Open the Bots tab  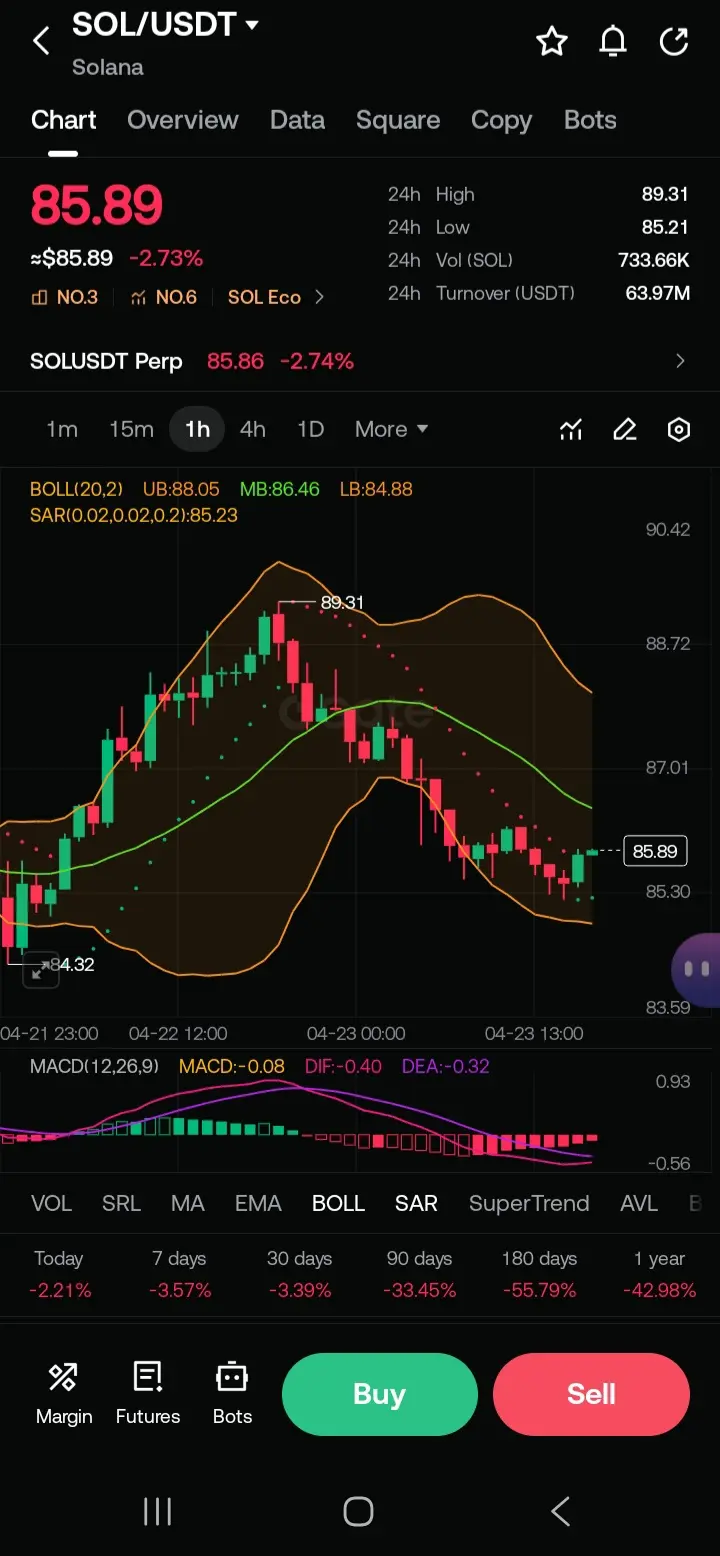pyautogui.click(x=590, y=120)
